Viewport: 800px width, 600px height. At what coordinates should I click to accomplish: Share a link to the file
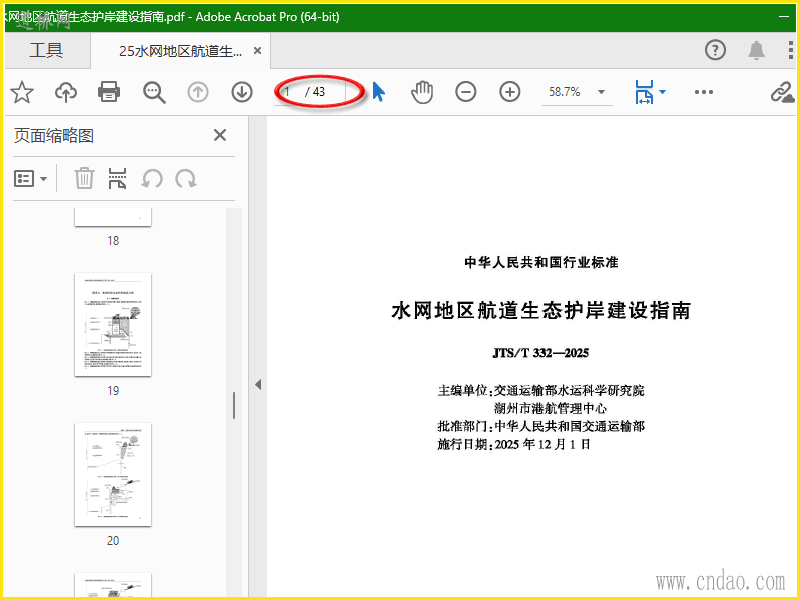(x=782, y=93)
